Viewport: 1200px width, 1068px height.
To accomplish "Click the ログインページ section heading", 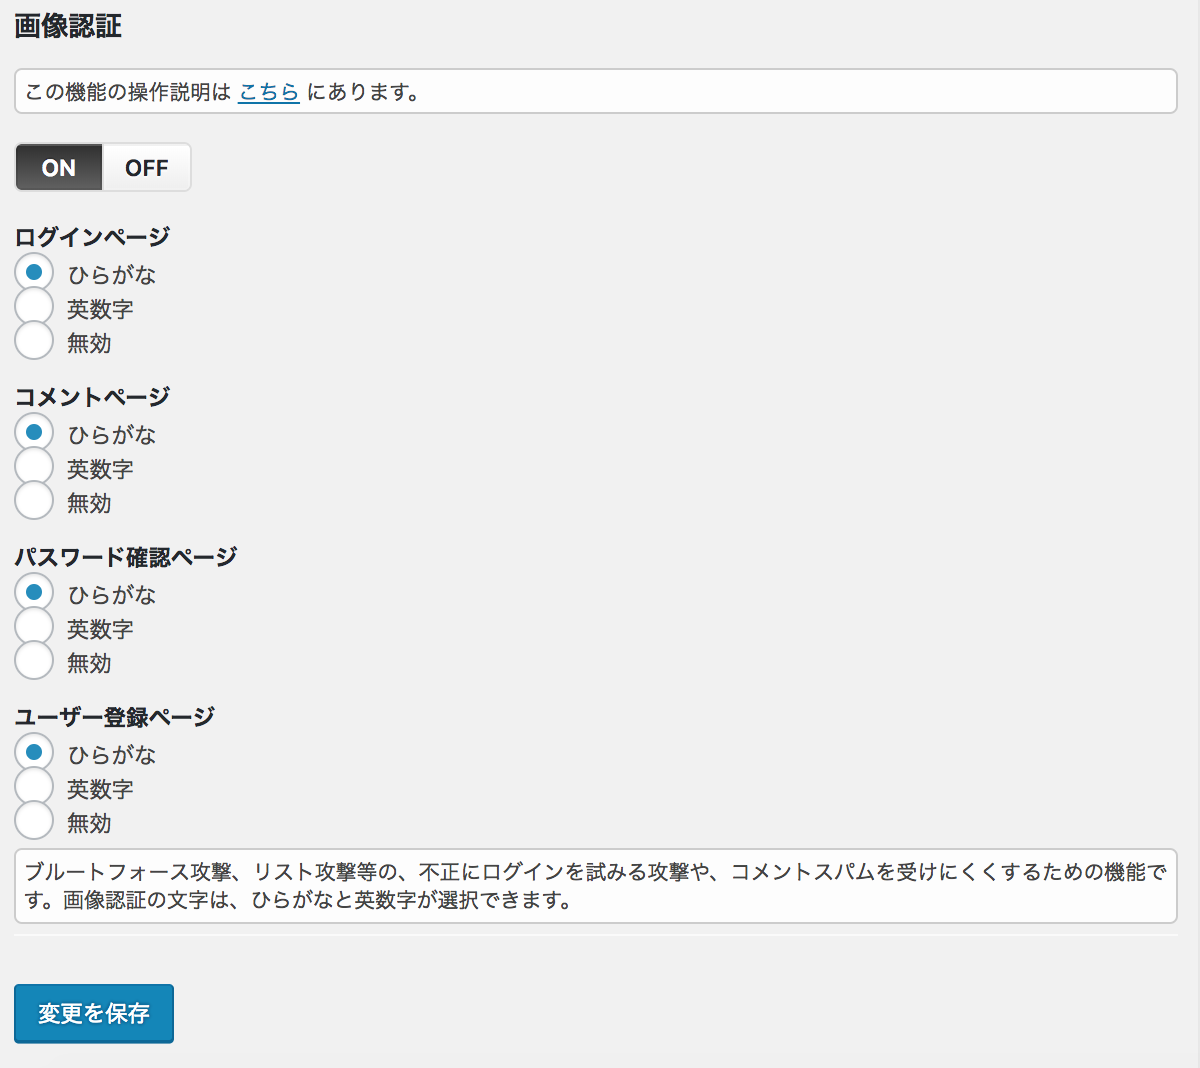I will pos(92,237).
